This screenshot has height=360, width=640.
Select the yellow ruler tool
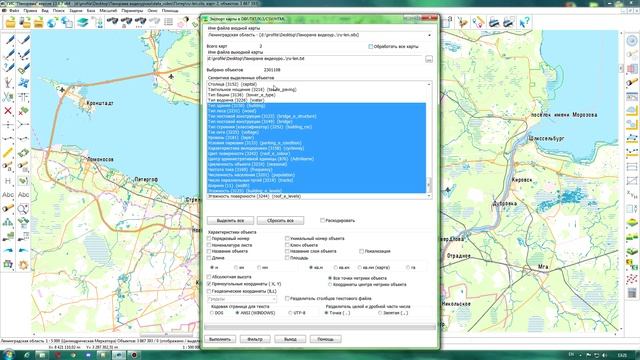[8, 153]
